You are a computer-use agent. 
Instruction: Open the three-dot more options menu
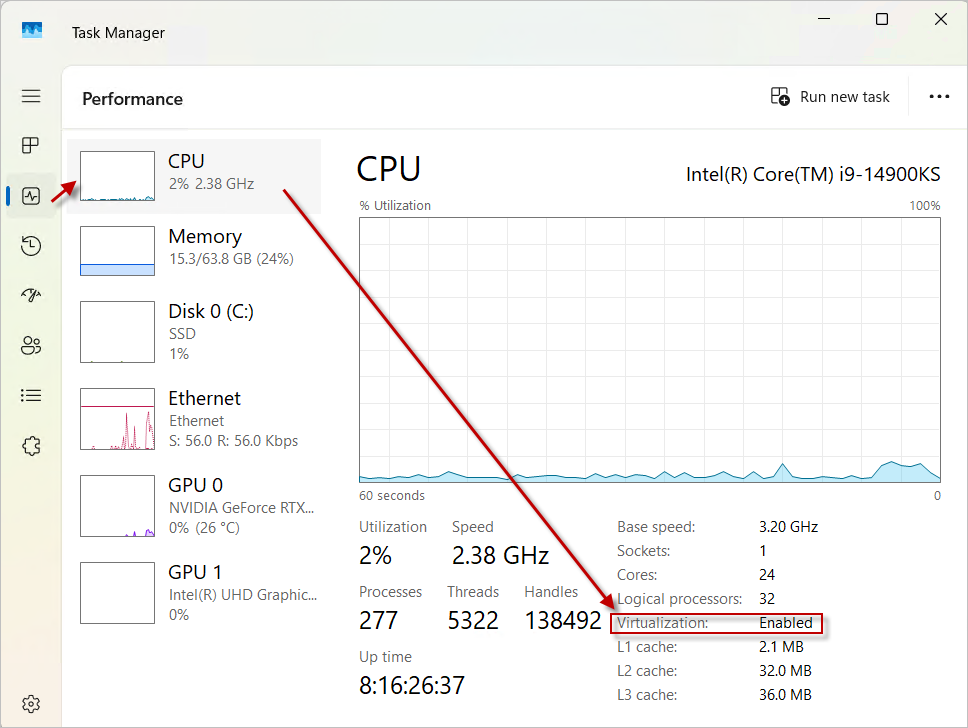(x=939, y=97)
